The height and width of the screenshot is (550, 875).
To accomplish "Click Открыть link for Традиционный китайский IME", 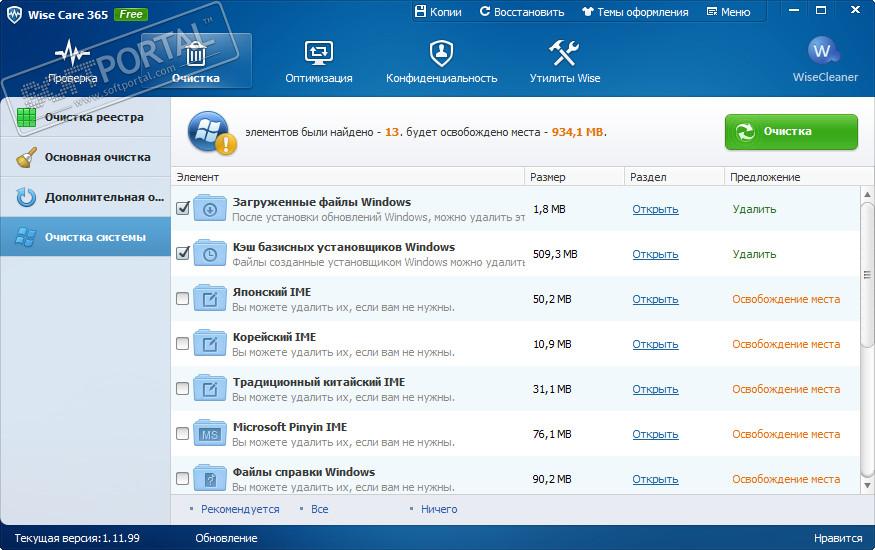I will (x=655, y=389).
